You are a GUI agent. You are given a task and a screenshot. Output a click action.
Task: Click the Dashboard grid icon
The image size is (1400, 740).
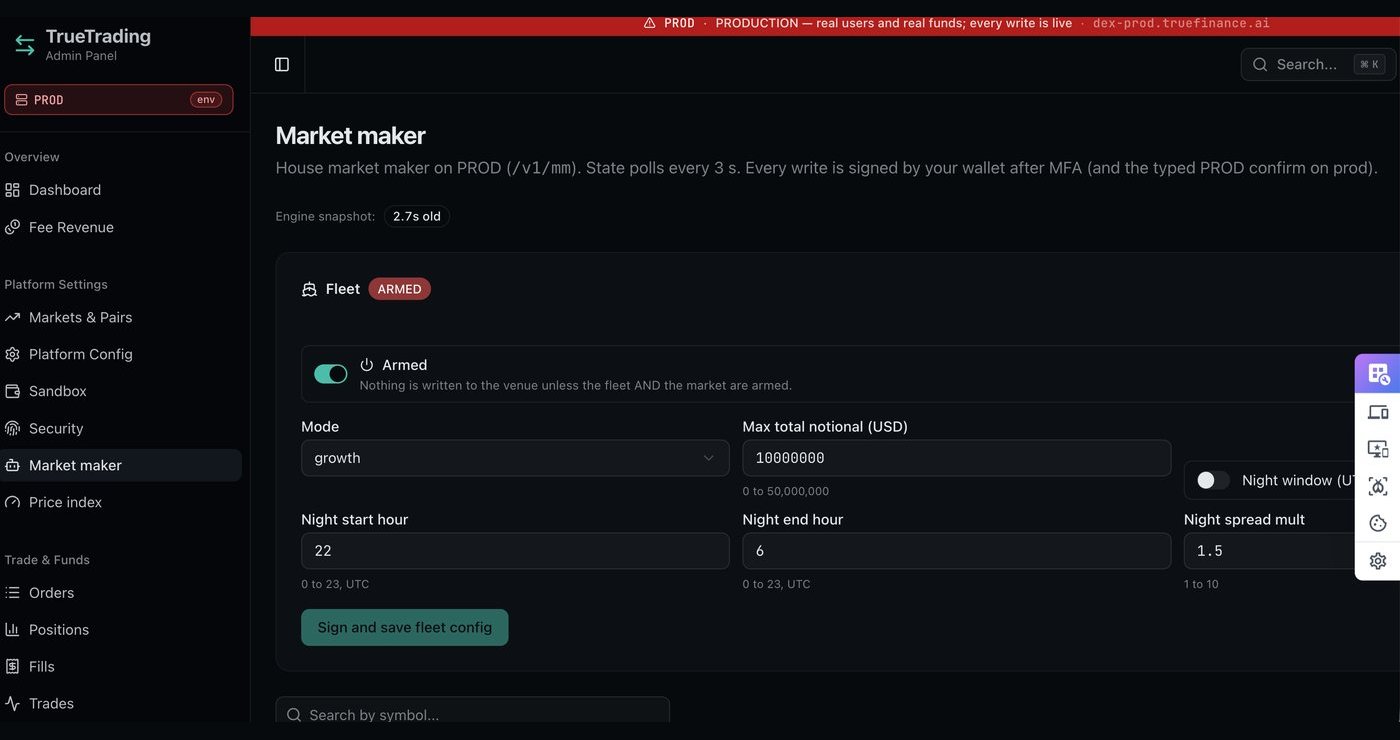(12, 190)
